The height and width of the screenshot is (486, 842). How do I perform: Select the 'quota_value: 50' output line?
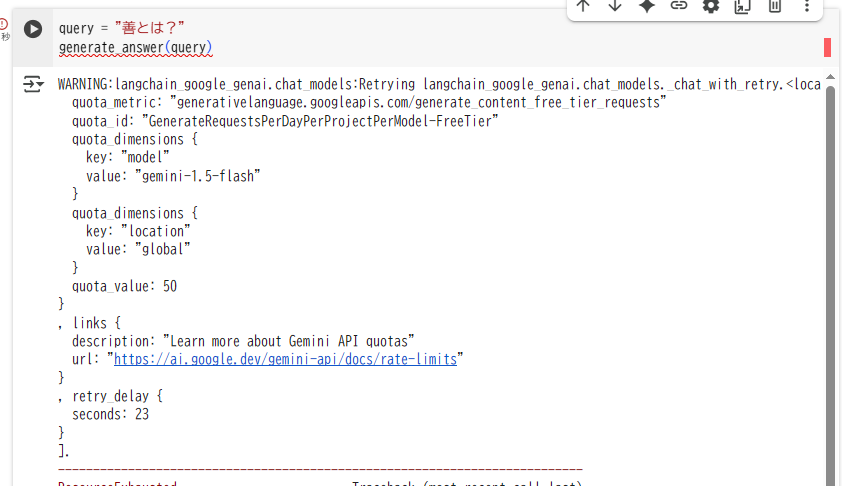click(125, 286)
